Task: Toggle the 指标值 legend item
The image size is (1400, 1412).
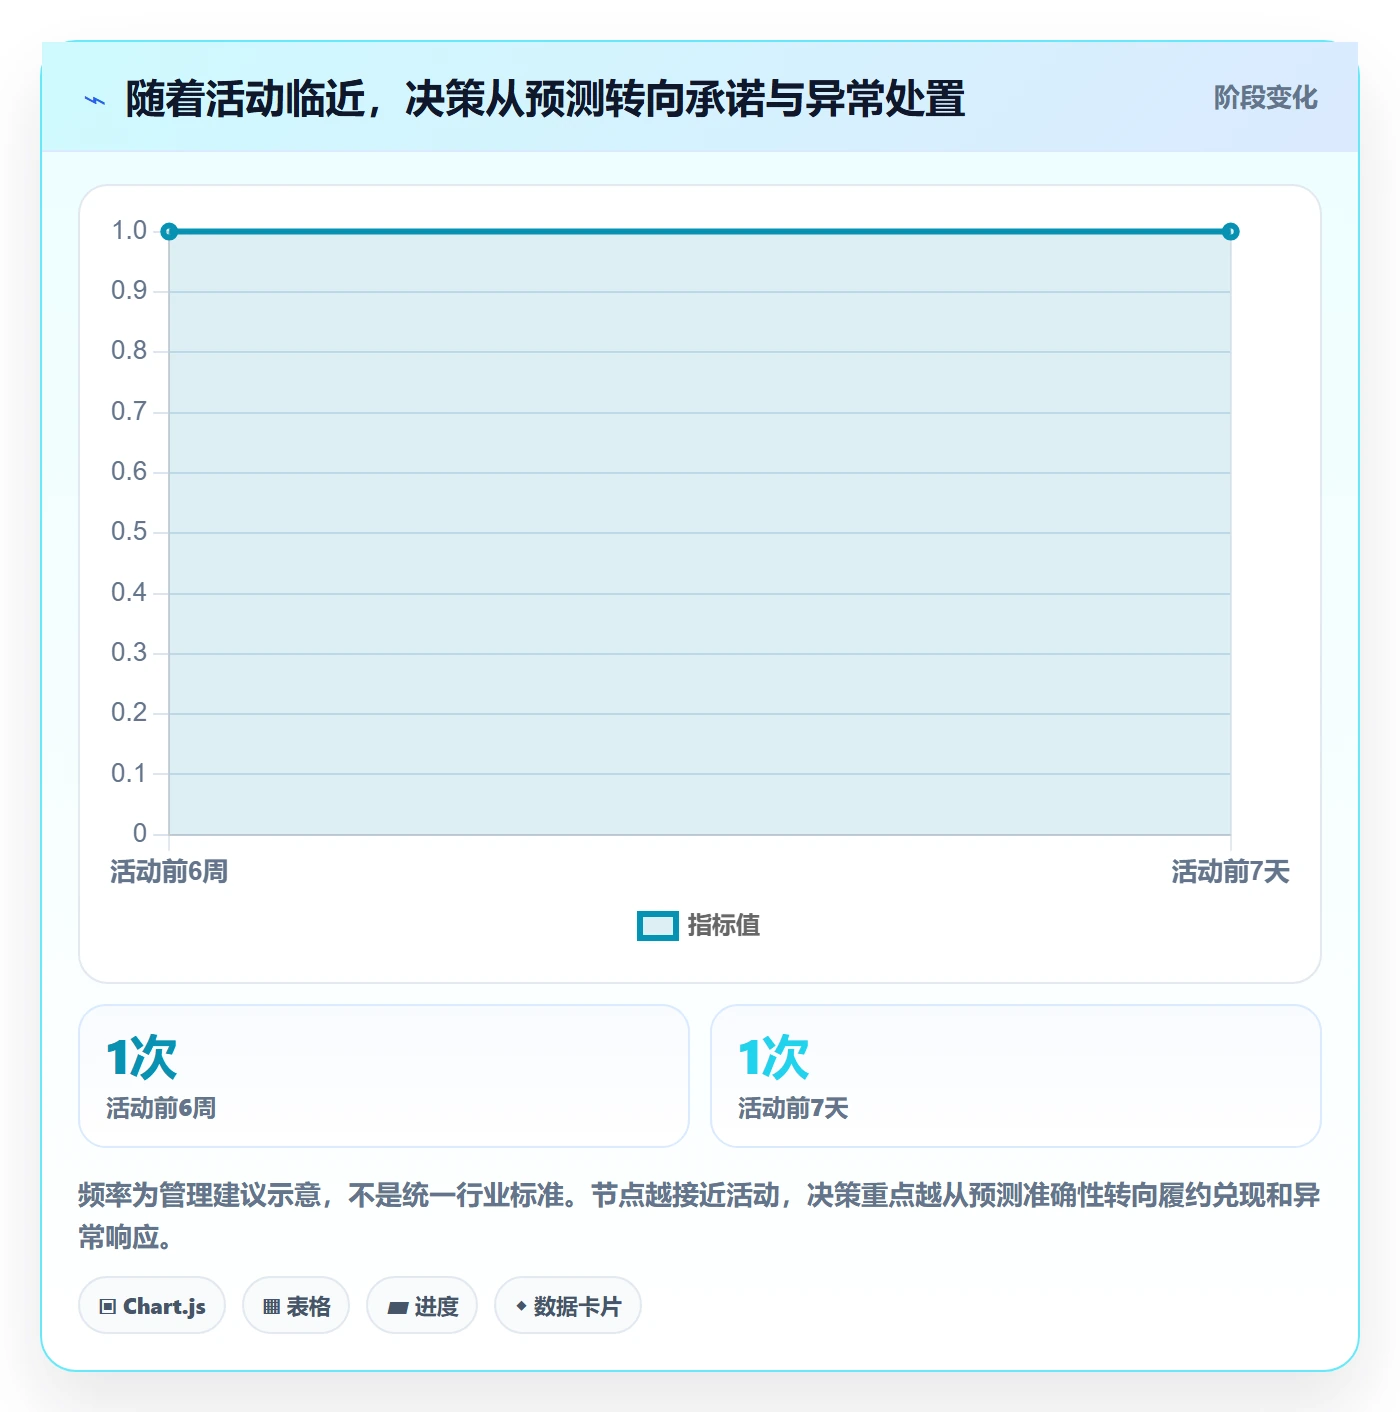Action: pyautogui.click(x=698, y=926)
